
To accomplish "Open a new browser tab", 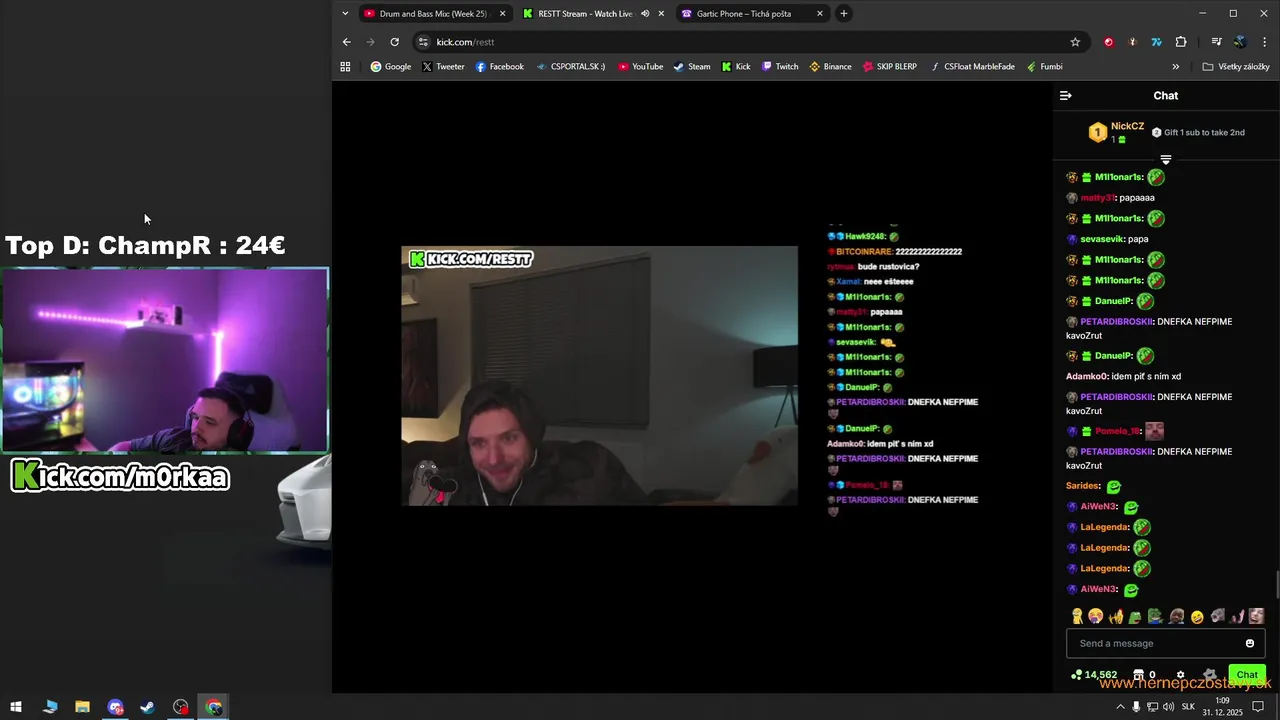I will [843, 14].
